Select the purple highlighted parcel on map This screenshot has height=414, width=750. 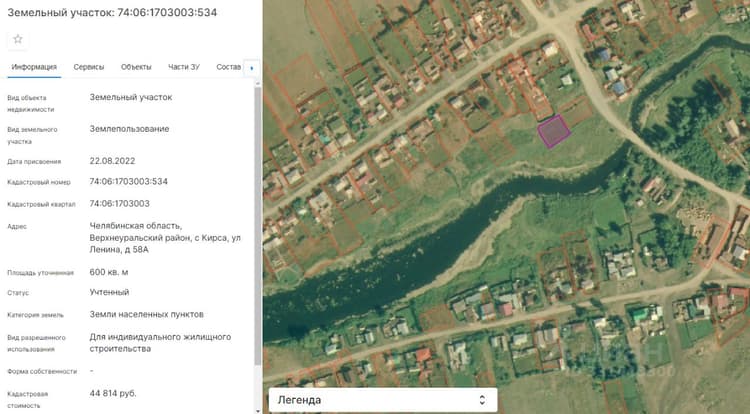pos(554,131)
